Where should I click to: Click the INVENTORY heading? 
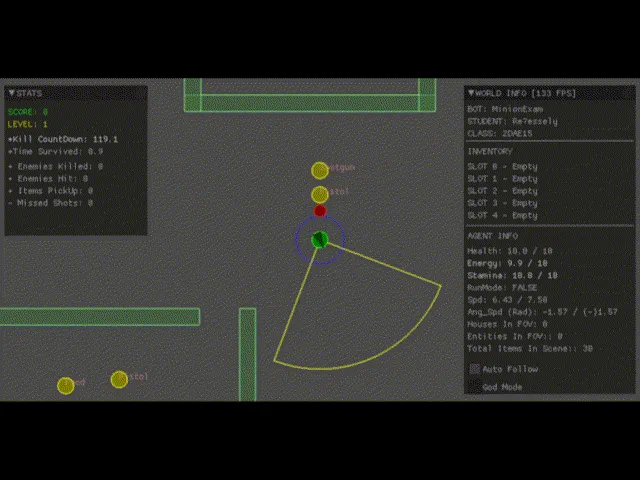pyautogui.click(x=490, y=151)
